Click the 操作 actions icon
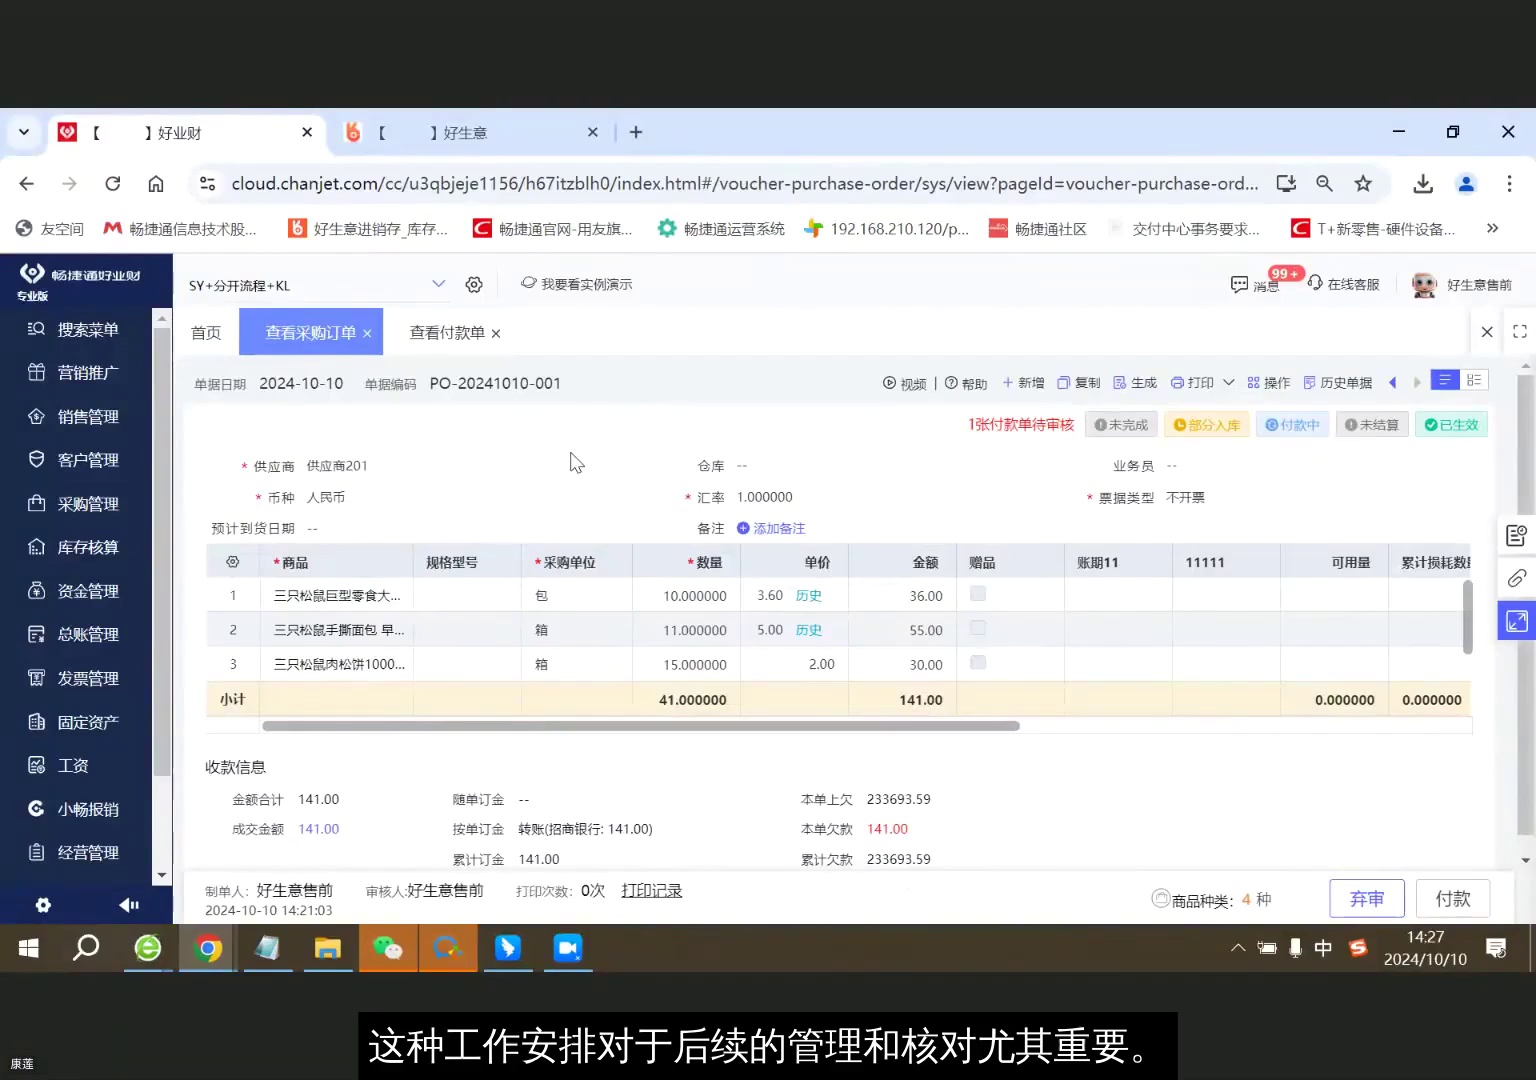Image resolution: width=1536 pixels, height=1080 pixels. (1268, 382)
